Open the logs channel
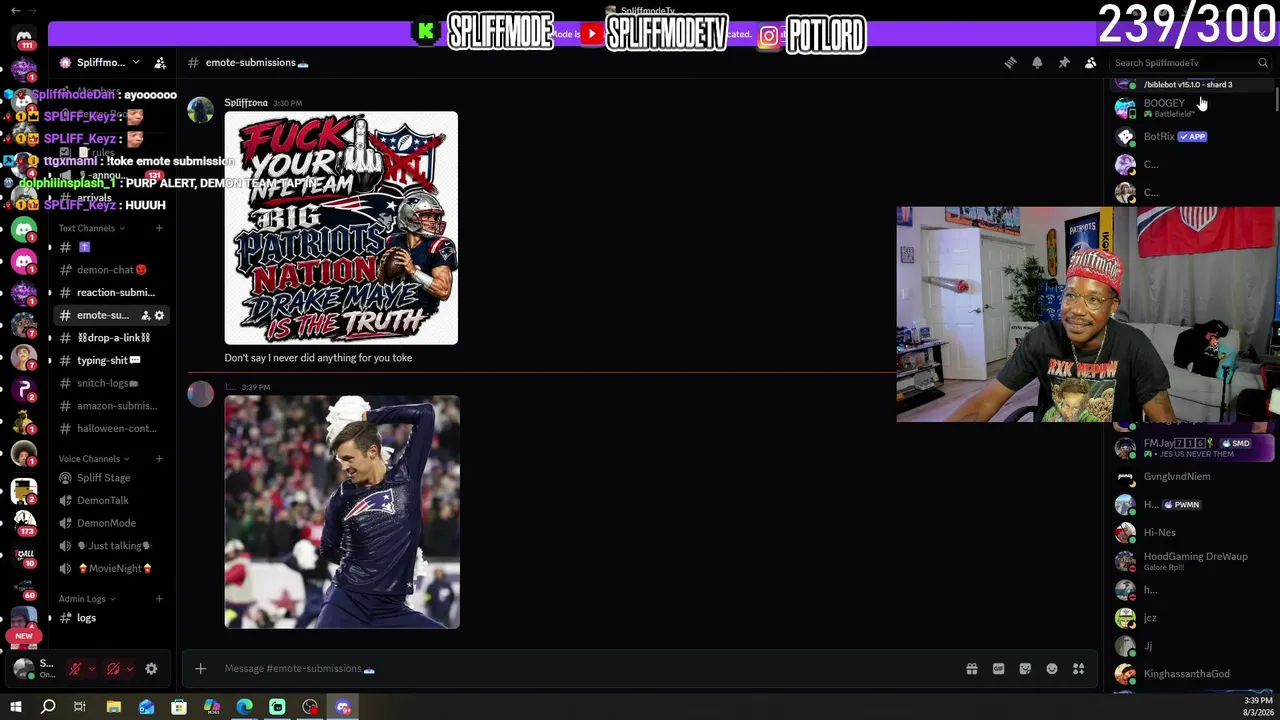 pyautogui.click(x=110, y=618)
